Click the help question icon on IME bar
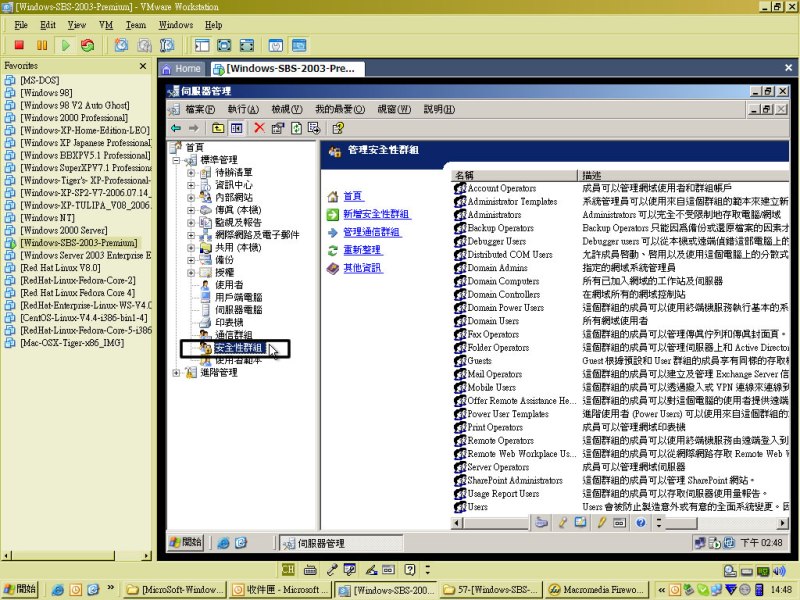This screenshot has width=800, height=600. click(x=410, y=569)
